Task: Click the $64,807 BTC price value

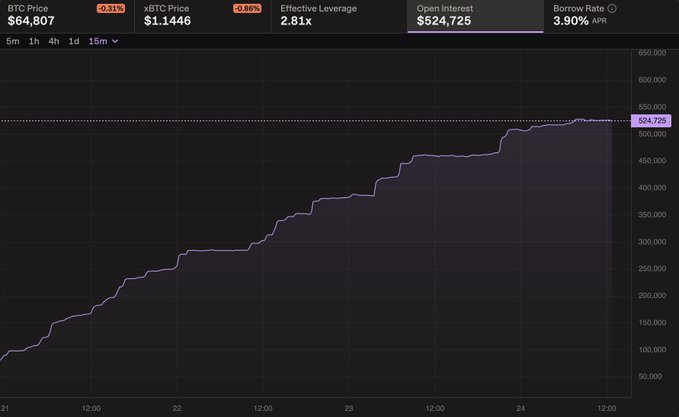Action: coord(31,21)
